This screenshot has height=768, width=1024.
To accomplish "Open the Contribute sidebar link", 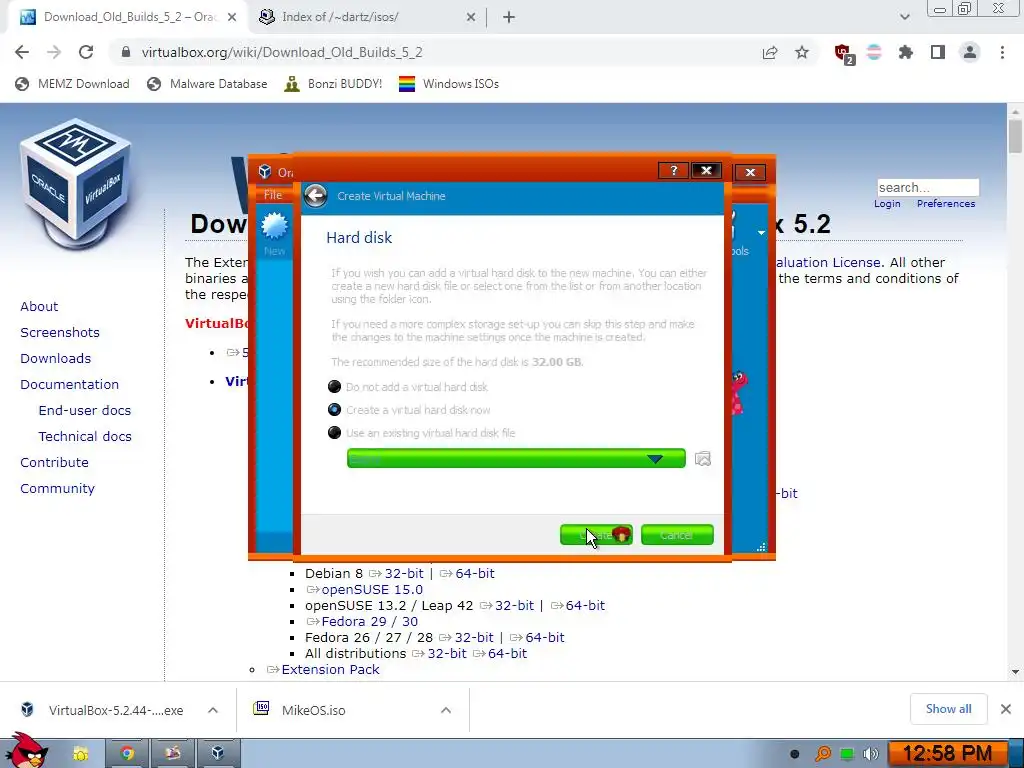I will point(54,462).
